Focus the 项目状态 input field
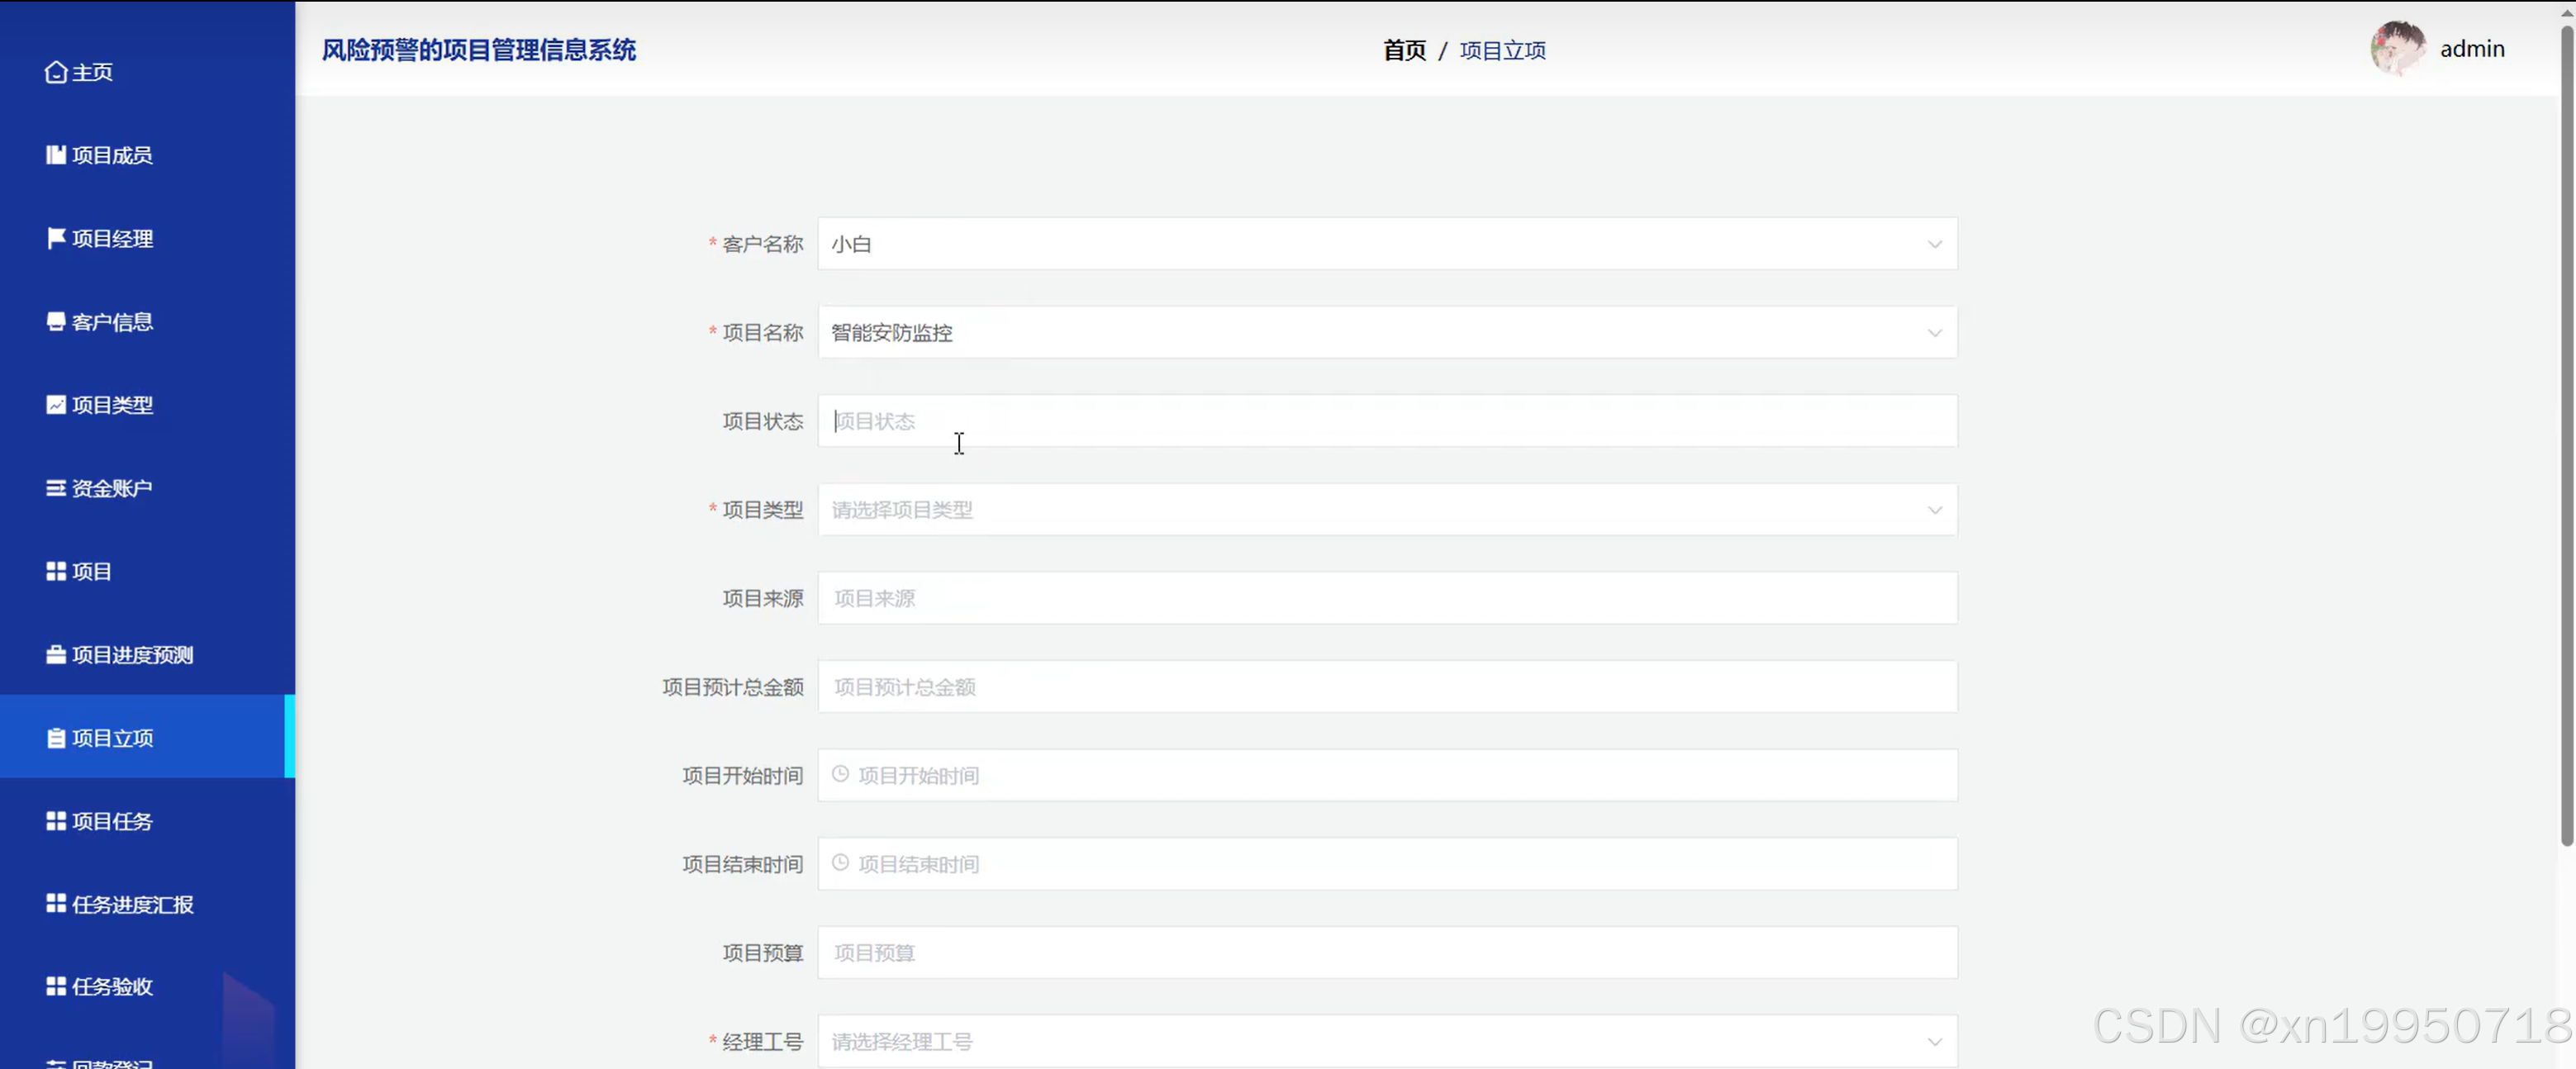 [1387, 421]
